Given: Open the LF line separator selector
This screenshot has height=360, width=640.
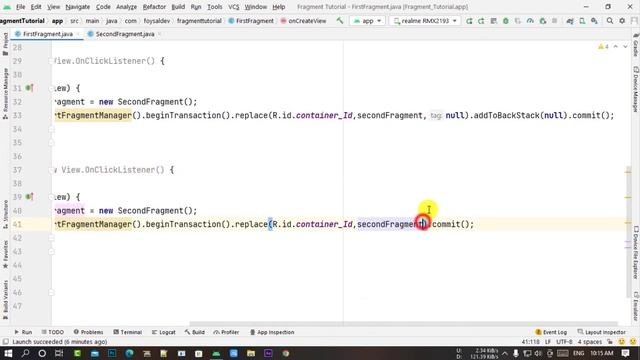Looking at the screenshot, I should click(548, 342).
